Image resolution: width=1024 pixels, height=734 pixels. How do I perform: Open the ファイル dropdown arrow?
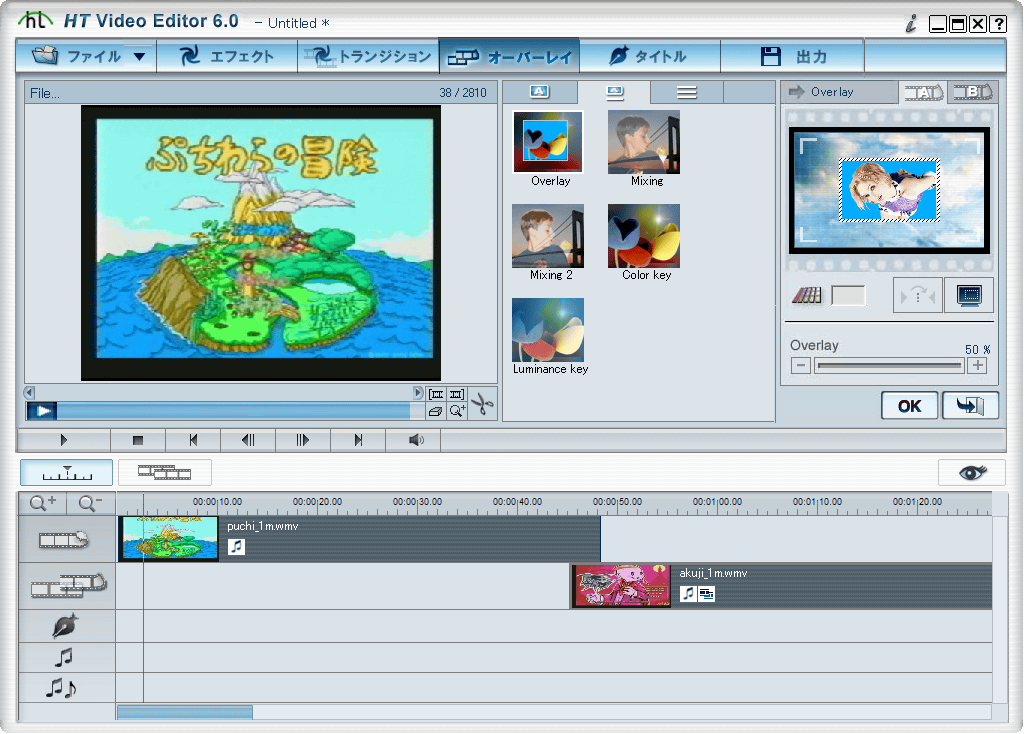[139, 57]
